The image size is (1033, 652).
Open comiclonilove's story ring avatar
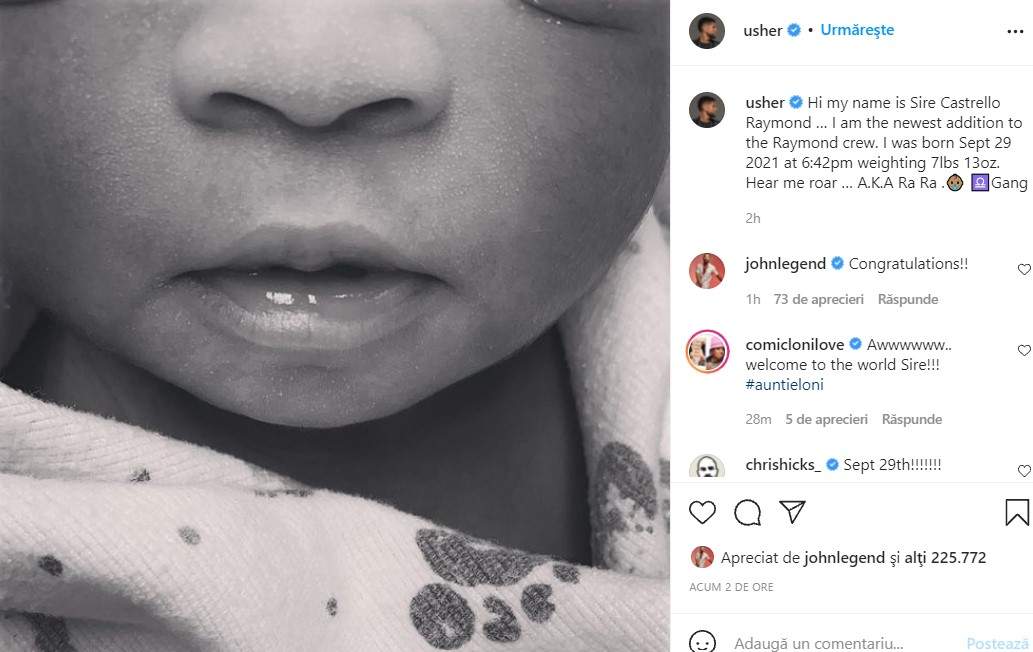point(707,351)
